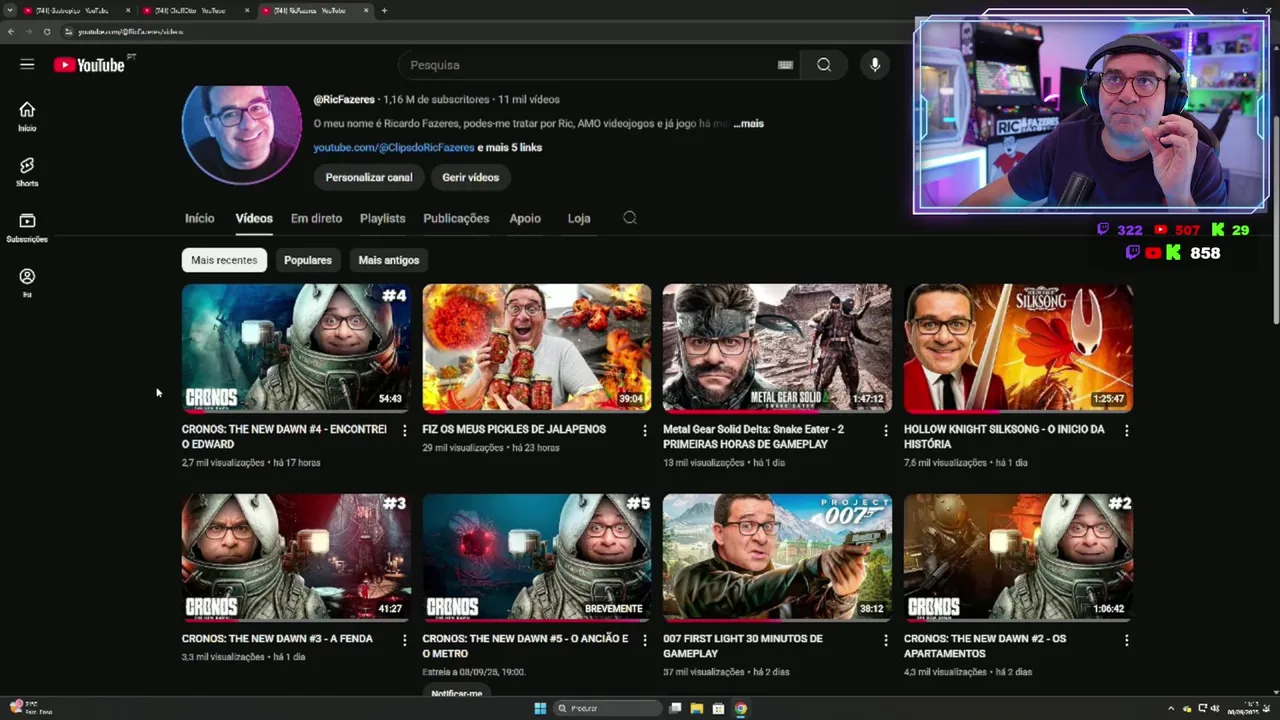Open the sidebar account icon below Subscrições
This screenshot has width=1280, height=720.
27,283
